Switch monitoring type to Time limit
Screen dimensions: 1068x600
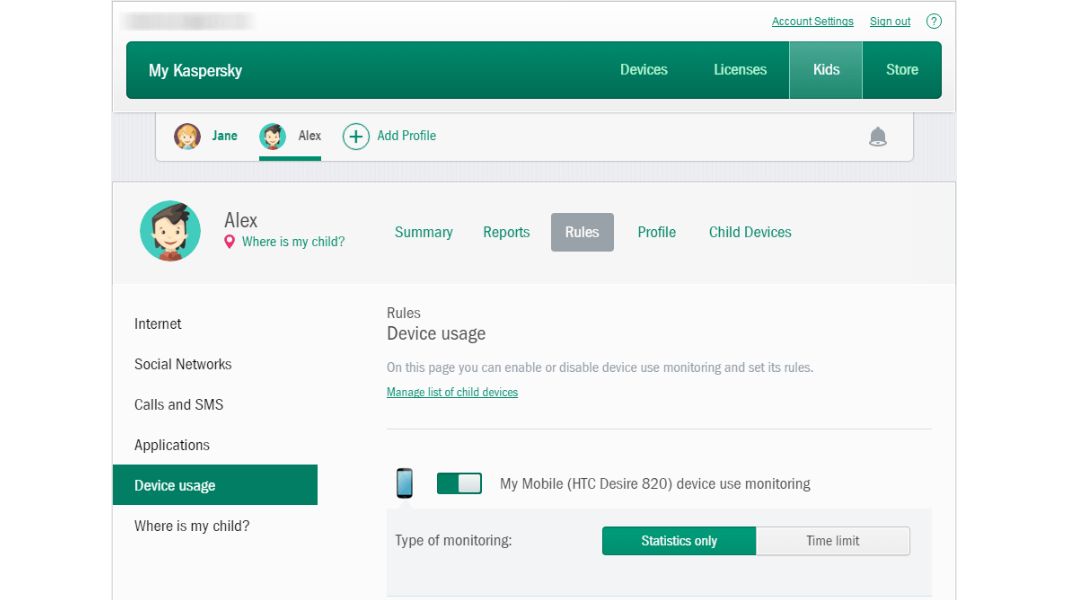pos(833,541)
